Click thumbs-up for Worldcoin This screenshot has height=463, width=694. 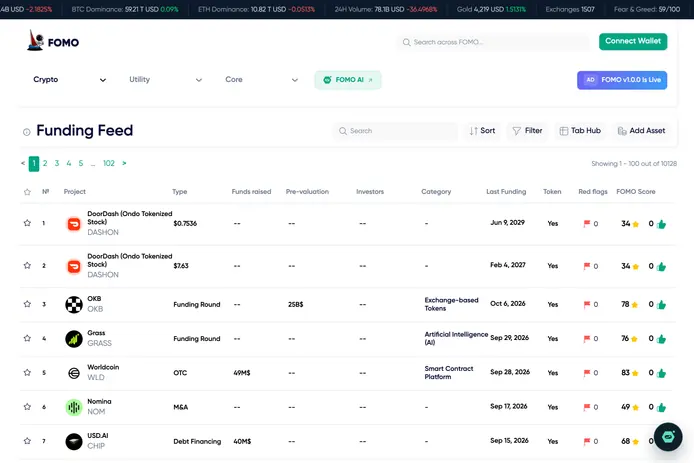tap(662, 373)
